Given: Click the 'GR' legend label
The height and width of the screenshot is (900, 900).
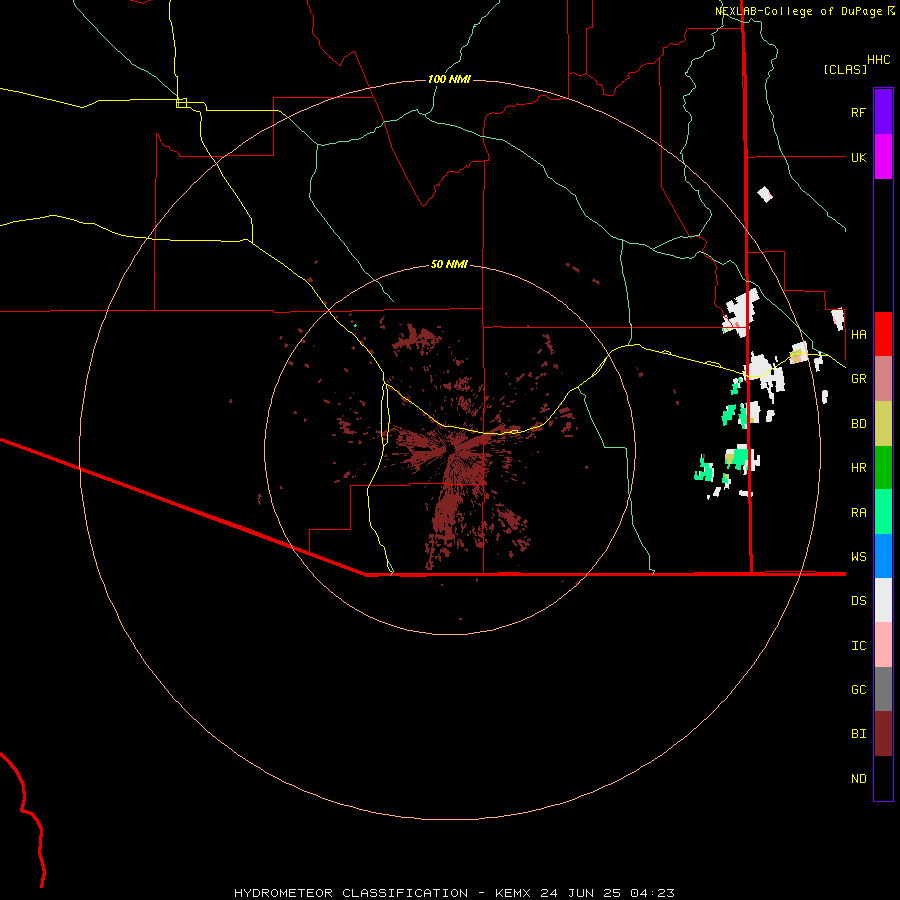Looking at the screenshot, I should pyautogui.click(x=858, y=379).
